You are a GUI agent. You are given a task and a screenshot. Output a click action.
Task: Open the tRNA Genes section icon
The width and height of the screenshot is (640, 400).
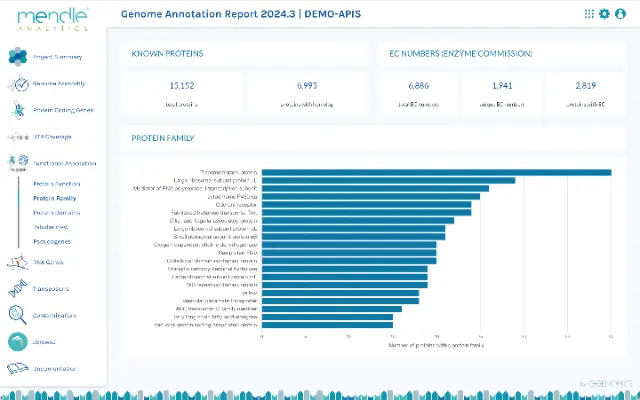(x=18, y=263)
